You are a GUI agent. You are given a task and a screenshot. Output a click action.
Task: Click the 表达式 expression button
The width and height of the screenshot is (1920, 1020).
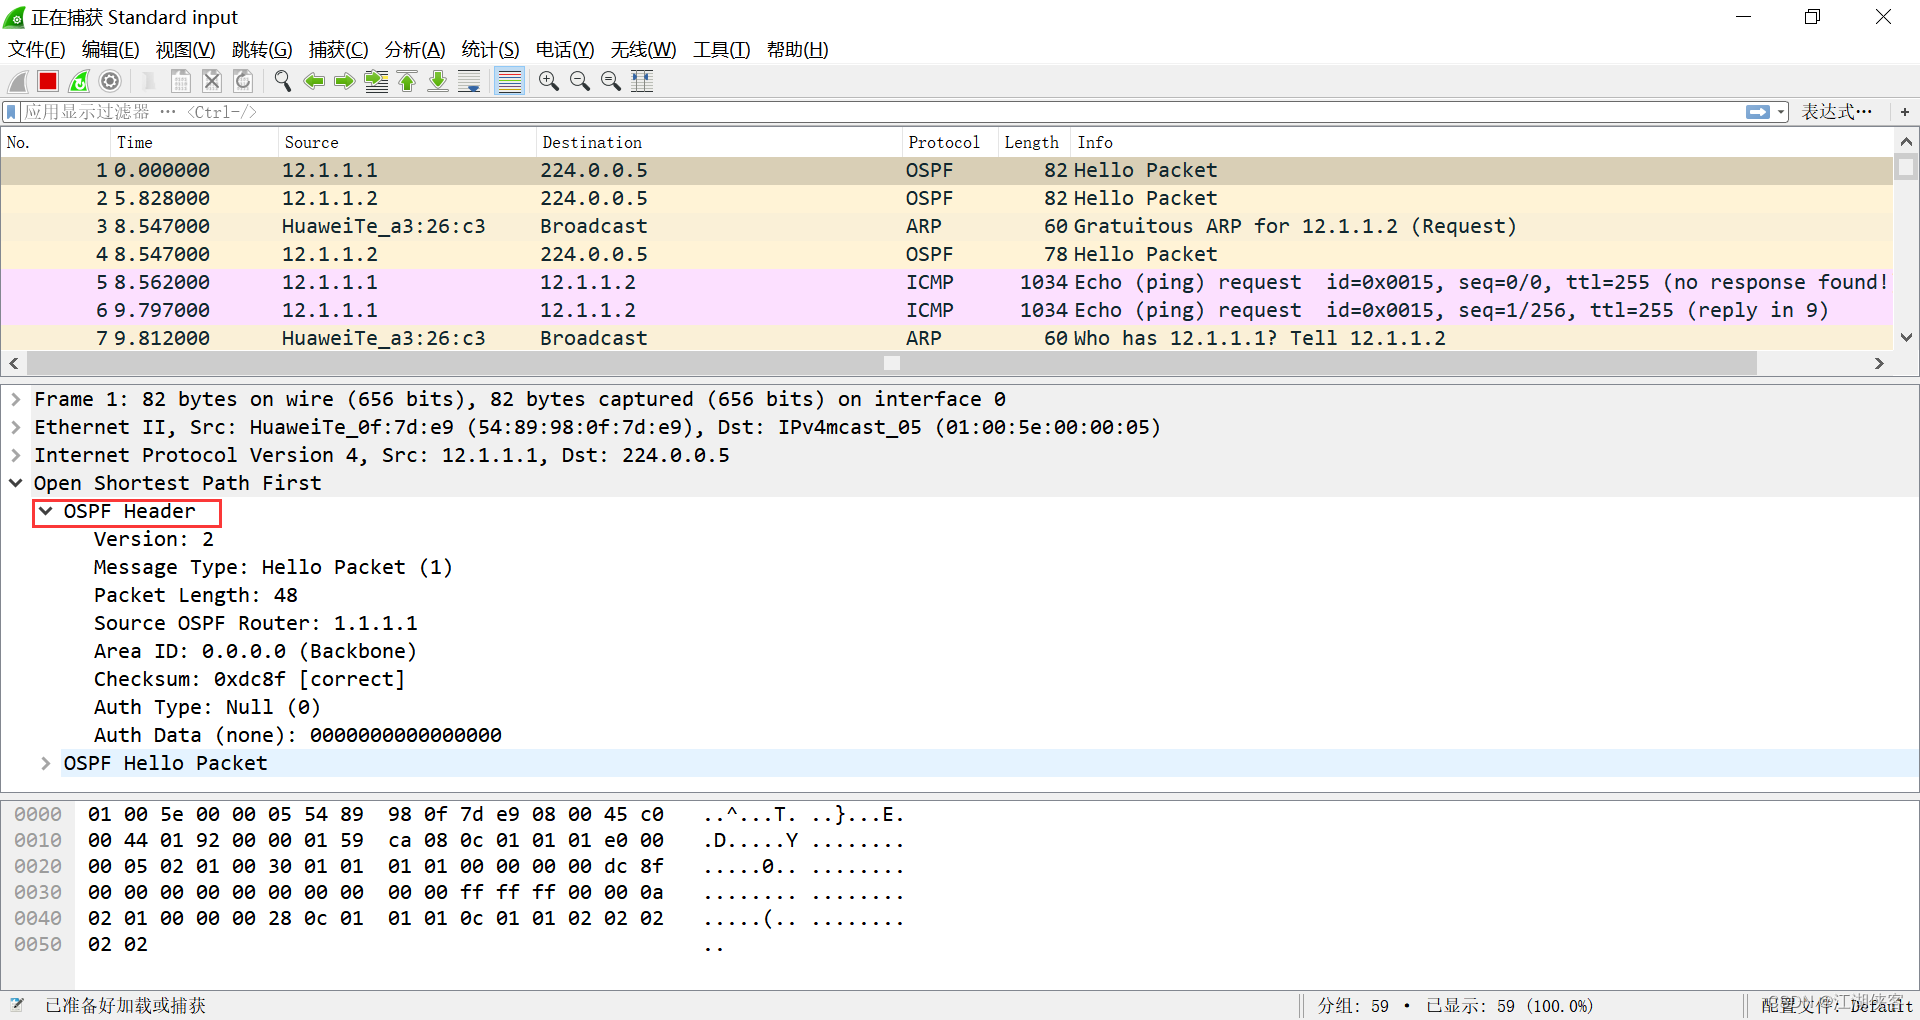pyautogui.click(x=1837, y=112)
